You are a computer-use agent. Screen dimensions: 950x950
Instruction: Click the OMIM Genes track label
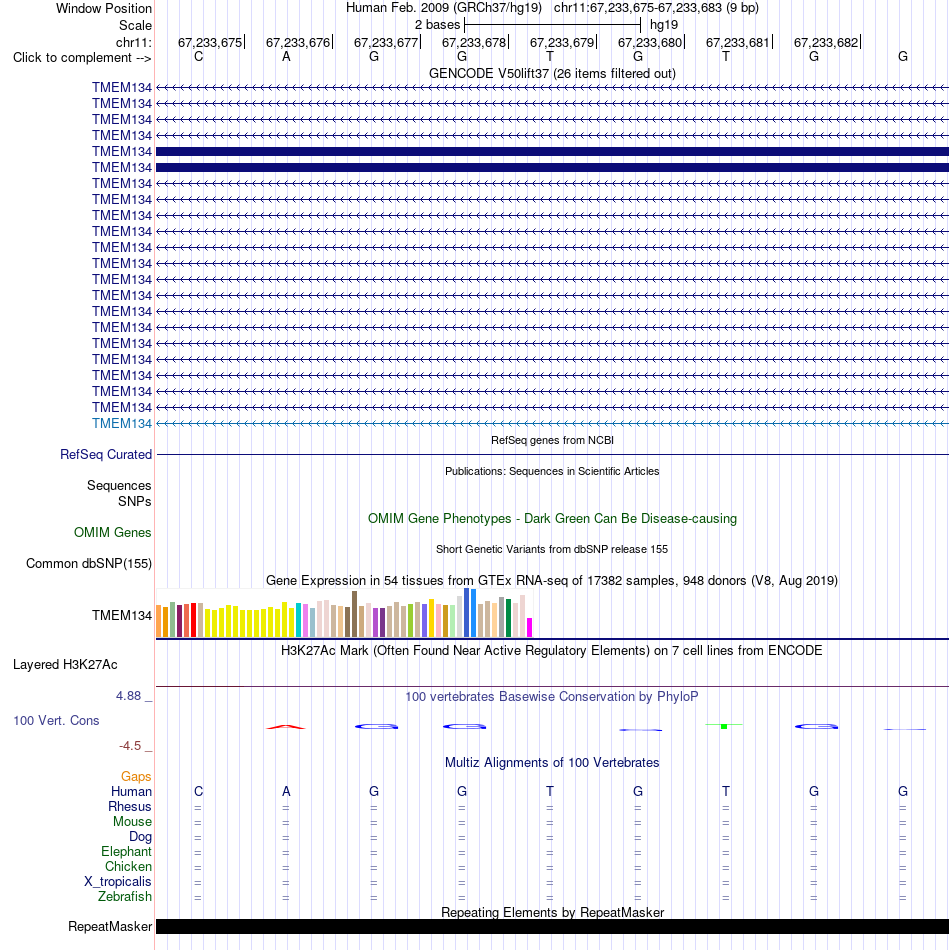[113, 533]
